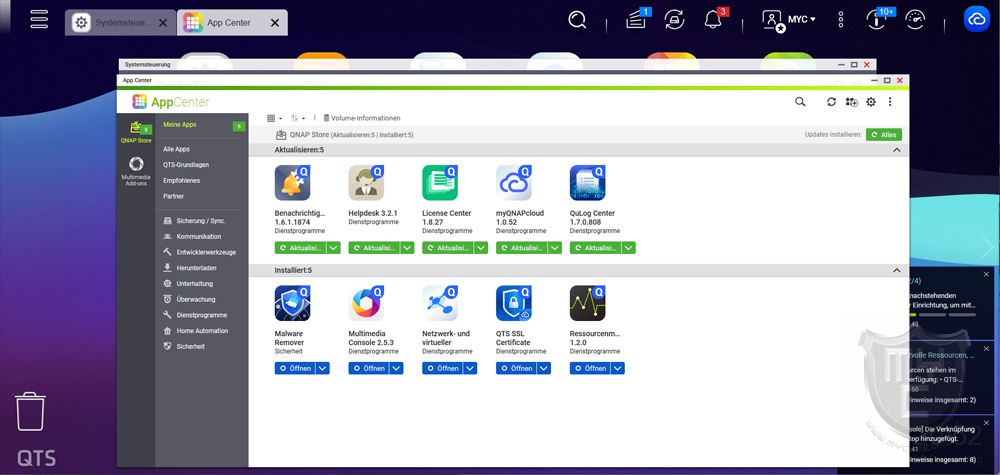Viewport: 1000px width, 475px height.
Task: Click the QTS SSL Certificate app icon
Action: click(513, 303)
